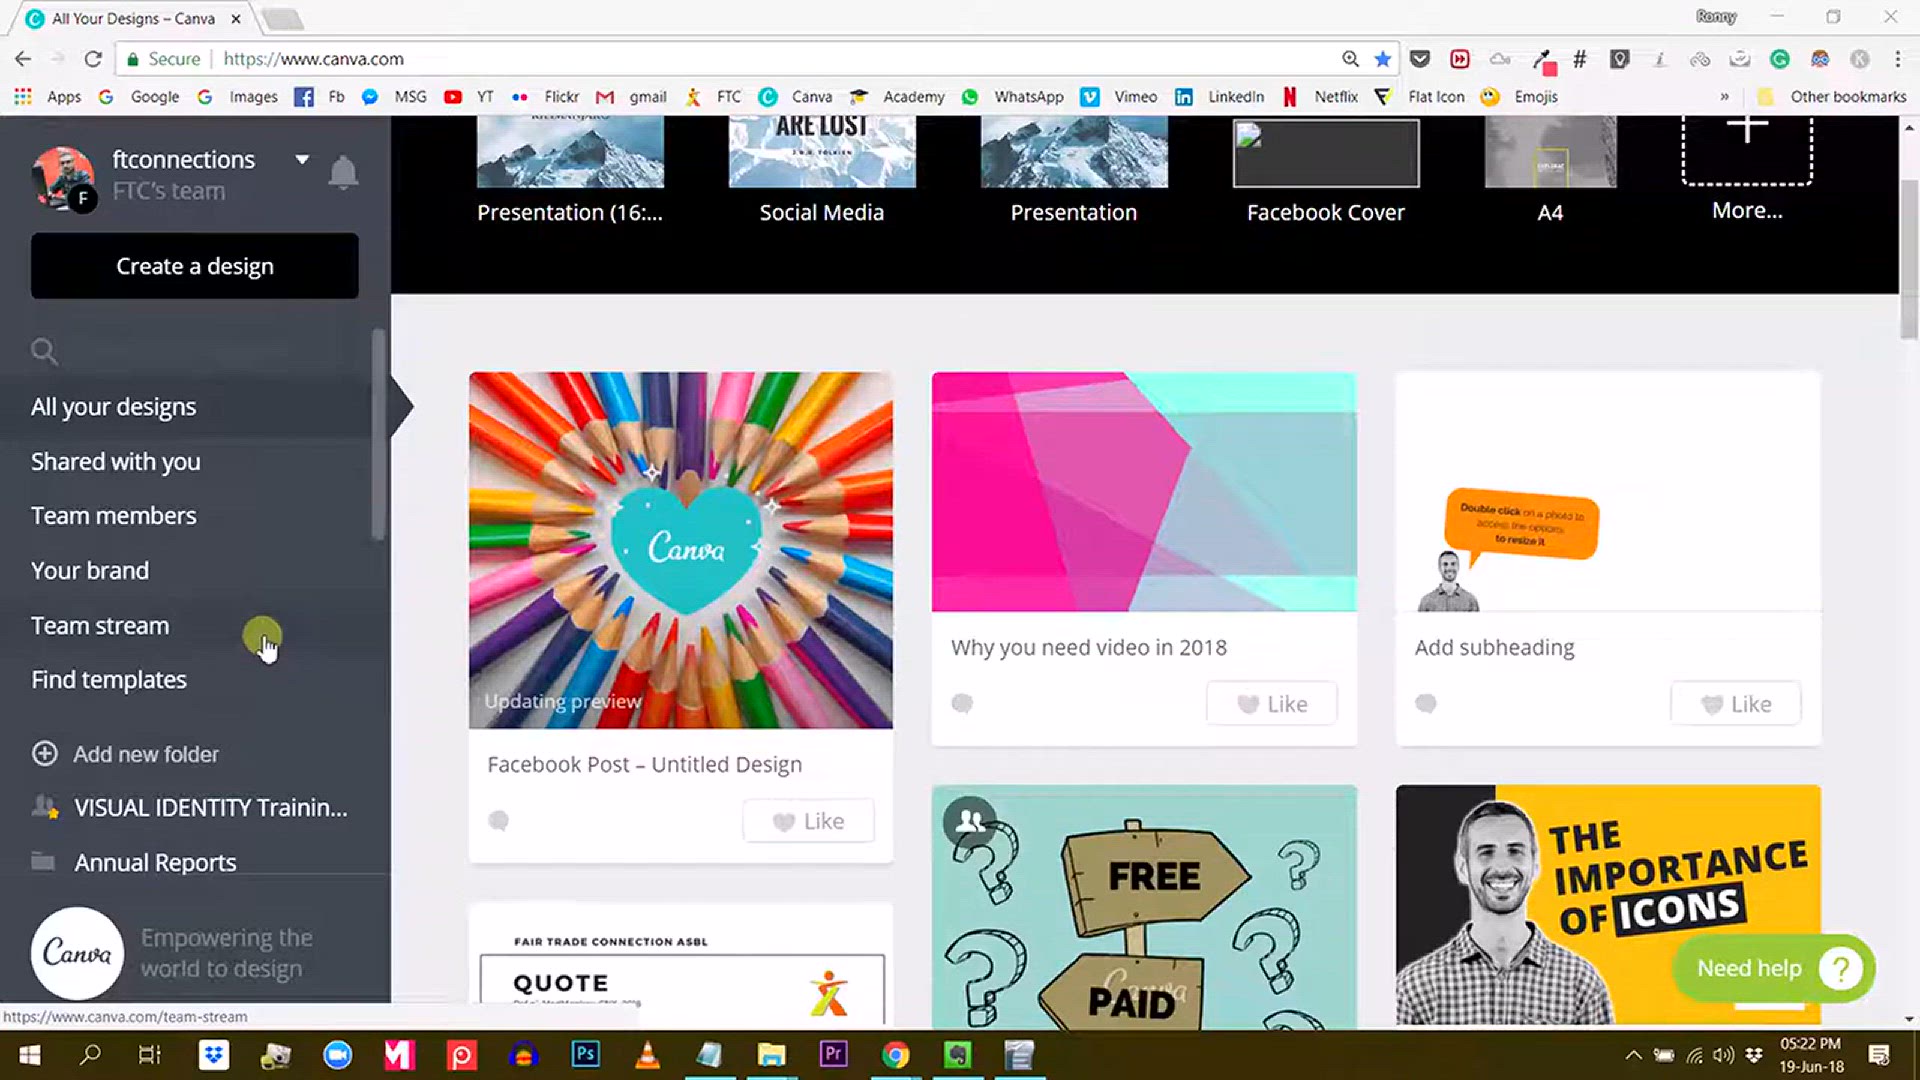Screen dimensions: 1920x1080
Task: Open Dropbox from taskbar
Action: (x=214, y=1055)
